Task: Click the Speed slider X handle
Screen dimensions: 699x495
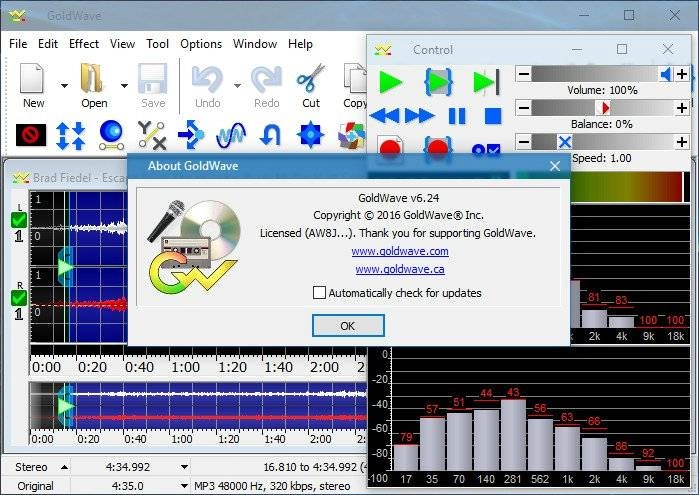Action: tap(564, 142)
